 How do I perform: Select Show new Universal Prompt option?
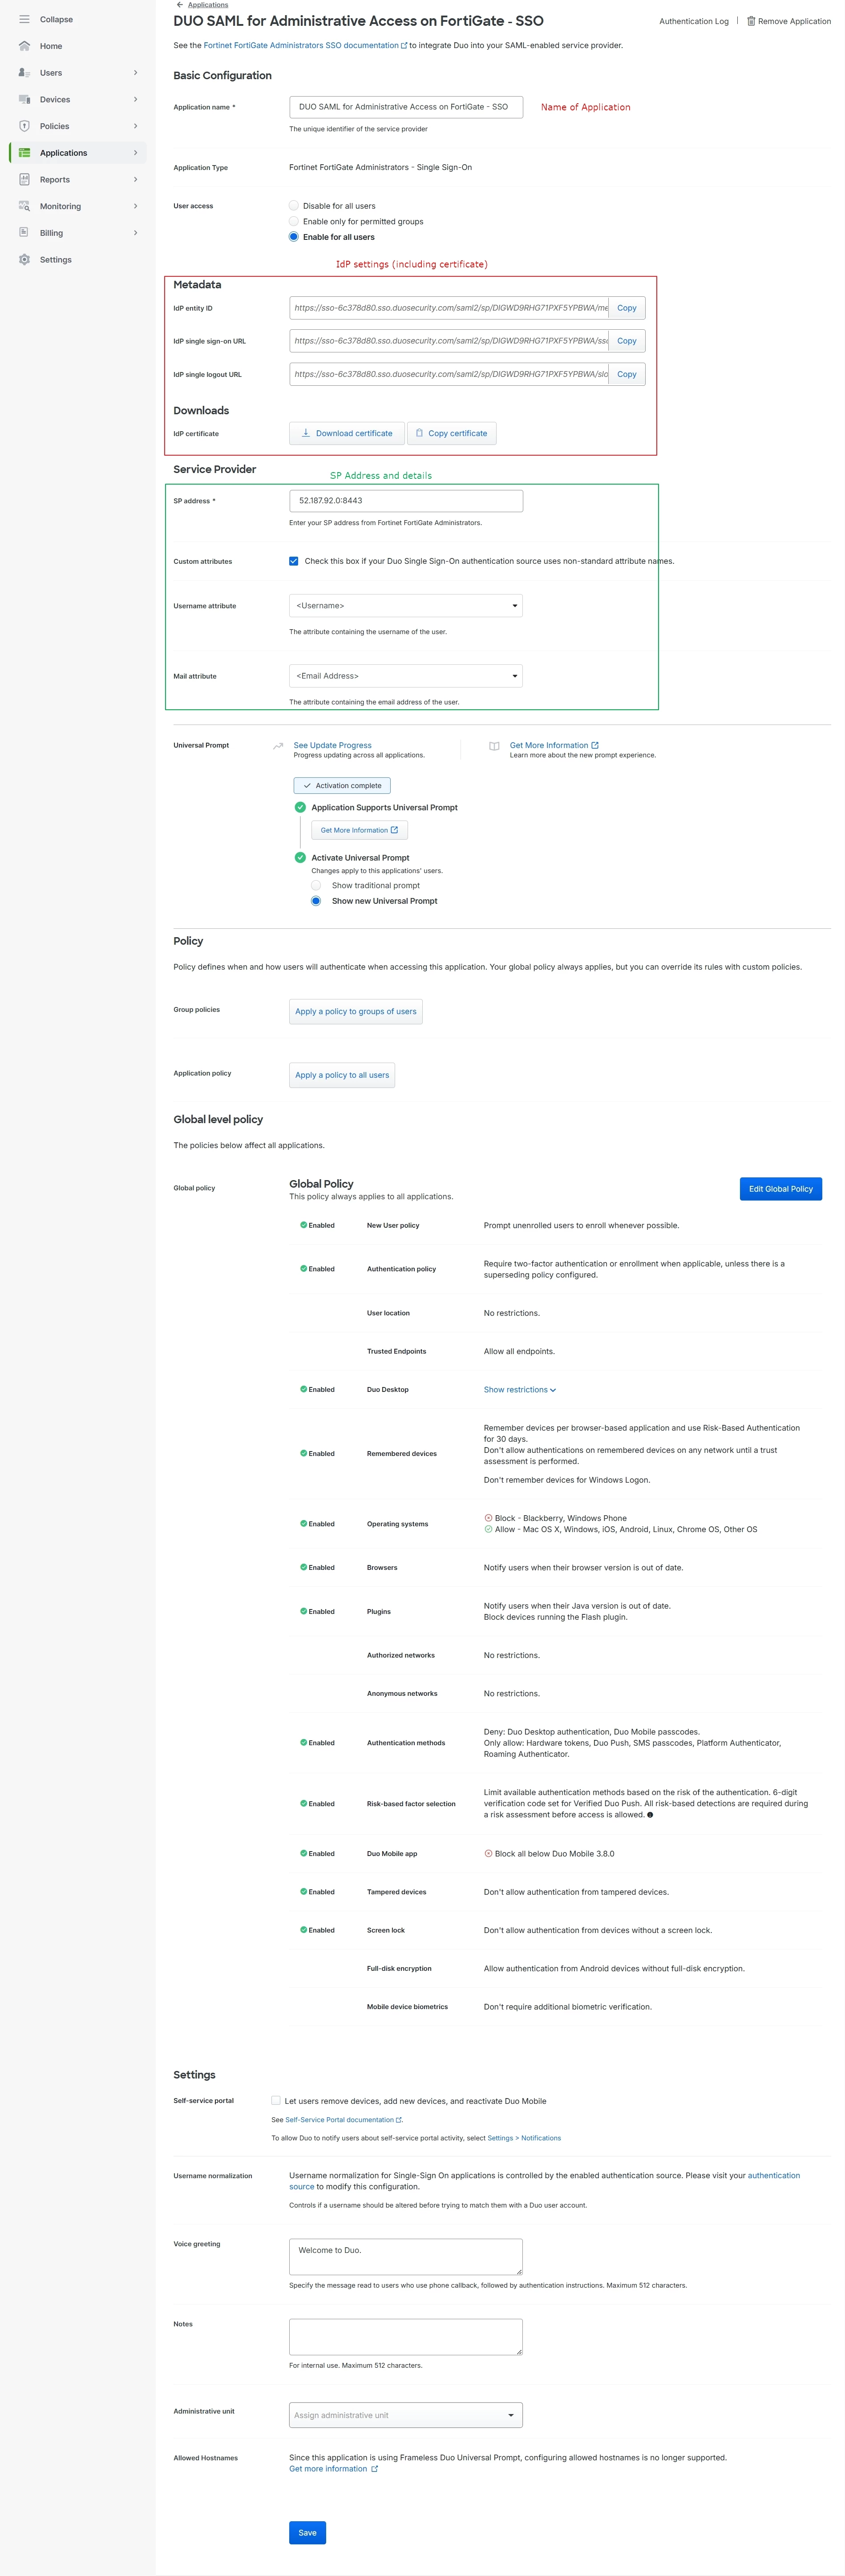pyautogui.click(x=316, y=901)
